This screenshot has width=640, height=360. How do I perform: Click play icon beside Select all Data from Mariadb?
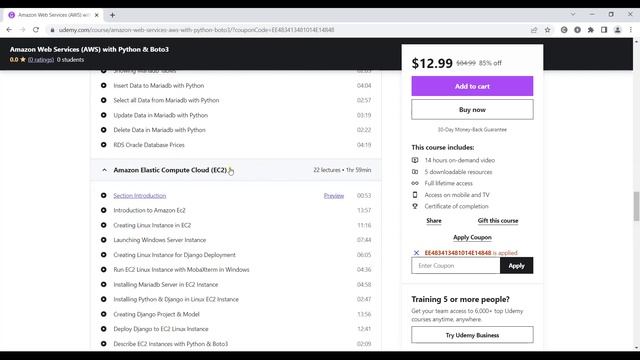[104, 100]
